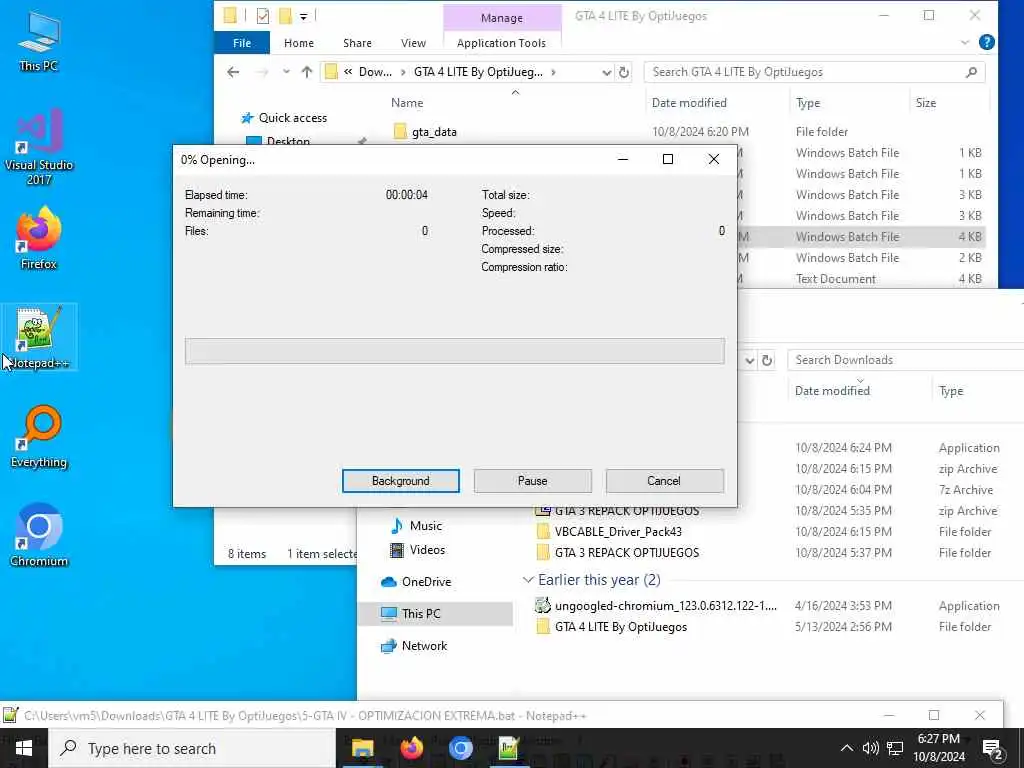1024x768 pixels.
Task: Select GTA 3 REPACK OPTIJUEGOS folder
Action: (627, 552)
